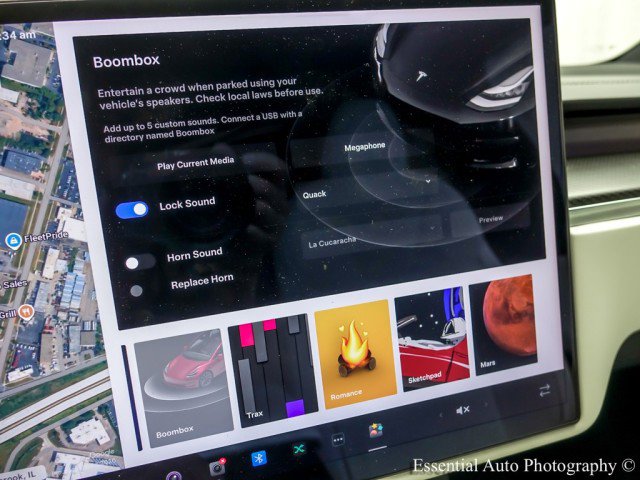Open the Toybox app icon in bottom bar
This screenshot has height=480, width=640.
click(x=376, y=431)
